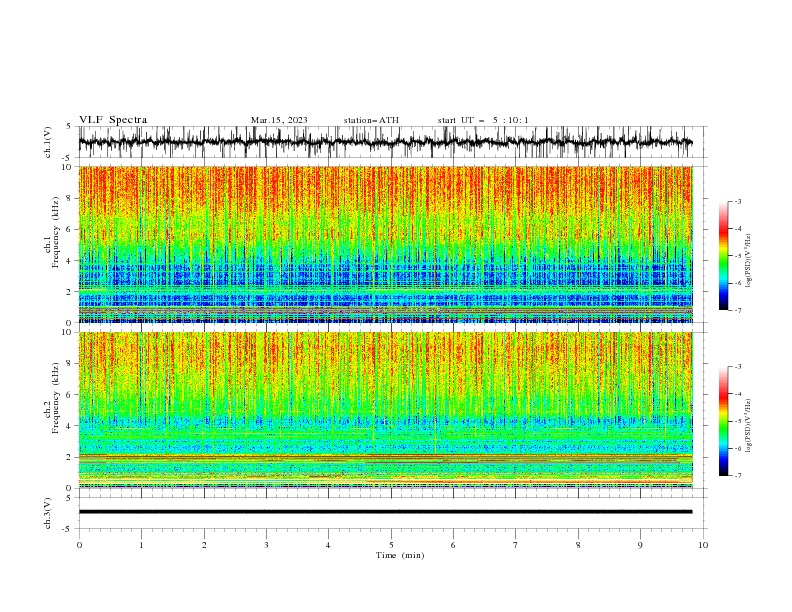The height and width of the screenshot is (612, 792).
Task: Click the ch.1 color bar "log(PSD)(V²/Hz)" label
Action: [748, 261]
